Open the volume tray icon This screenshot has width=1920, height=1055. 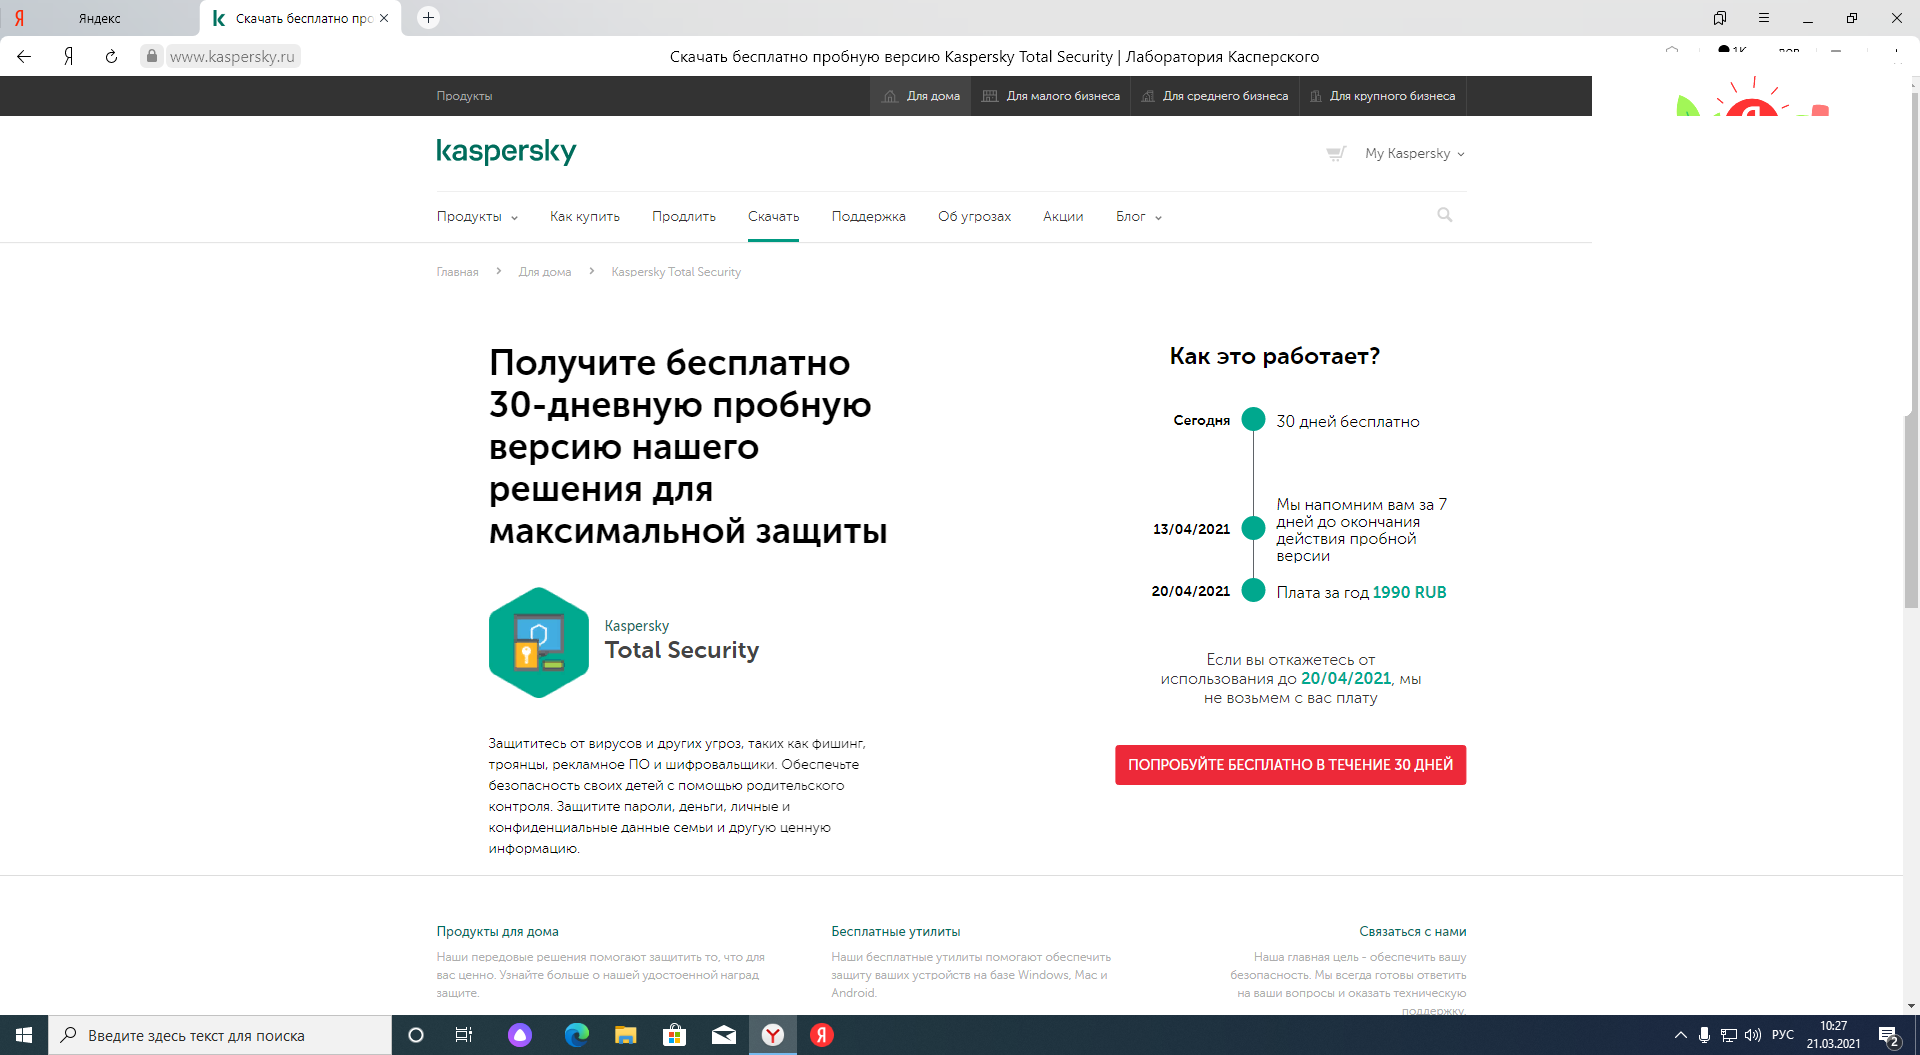click(x=1753, y=1035)
